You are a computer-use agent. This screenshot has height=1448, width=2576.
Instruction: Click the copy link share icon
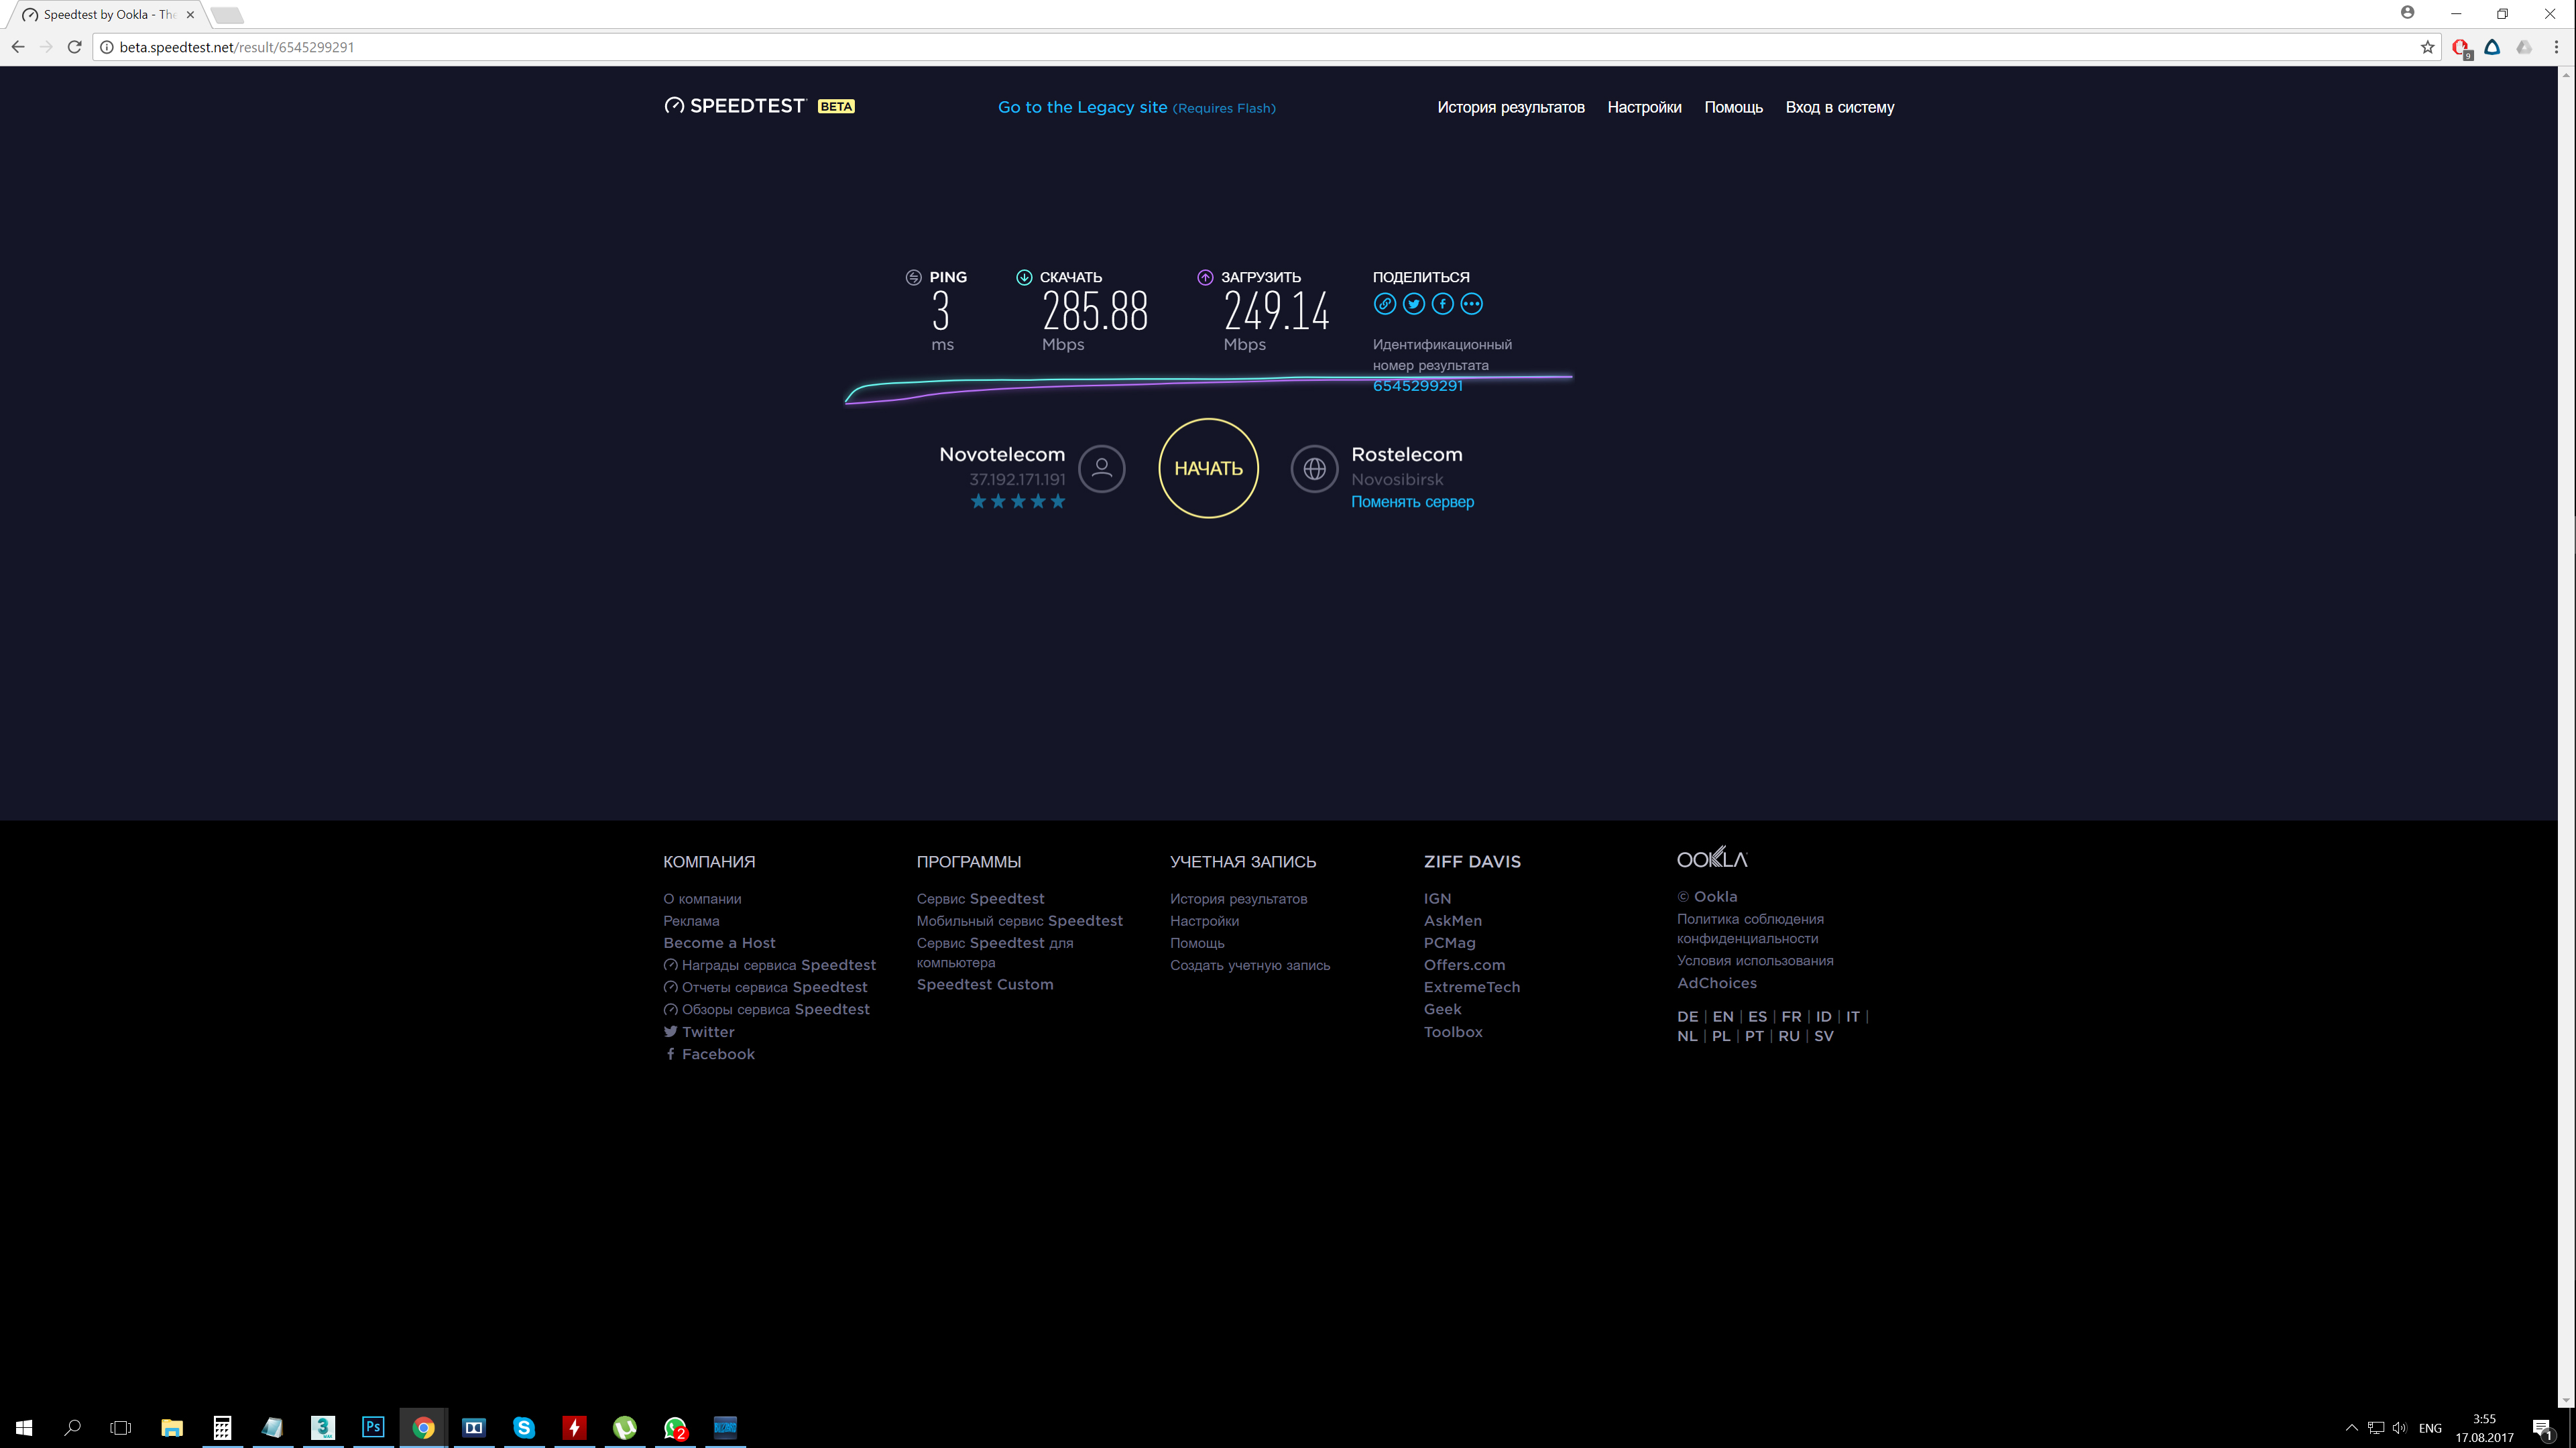pyautogui.click(x=1384, y=304)
